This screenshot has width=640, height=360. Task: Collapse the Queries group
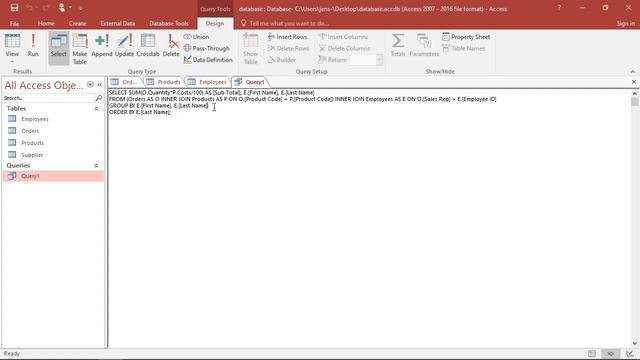pos(96,166)
